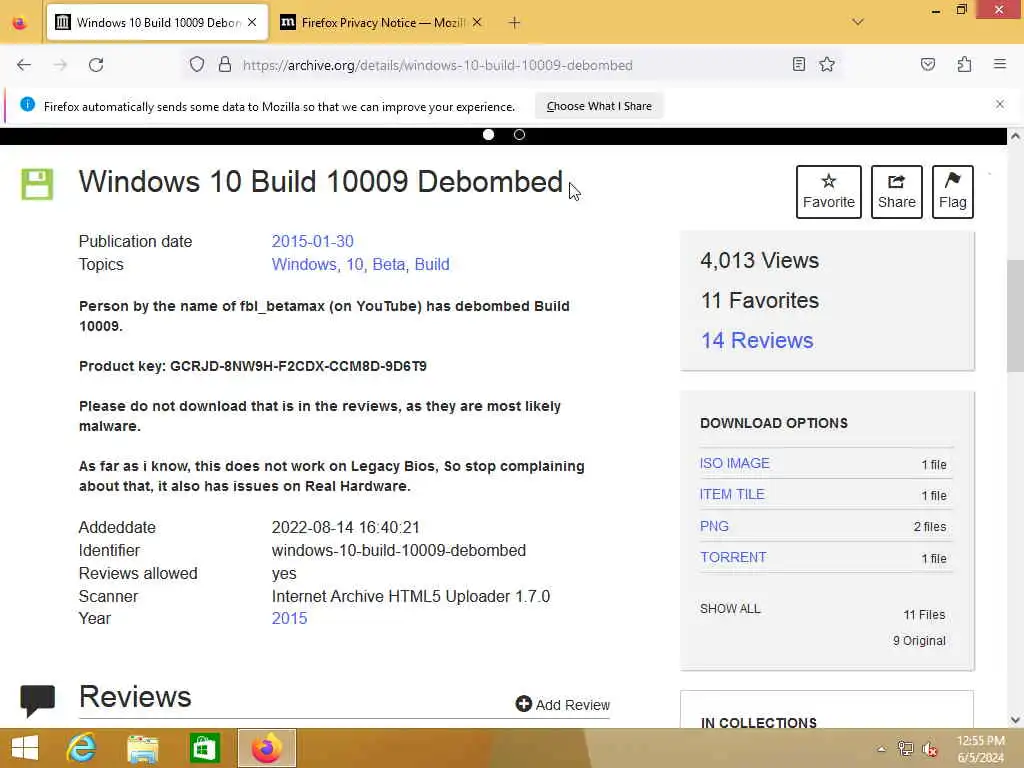Click SHOW ALL download files
Screen dimensions: 1024x768
pyautogui.click(x=730, y=609)
